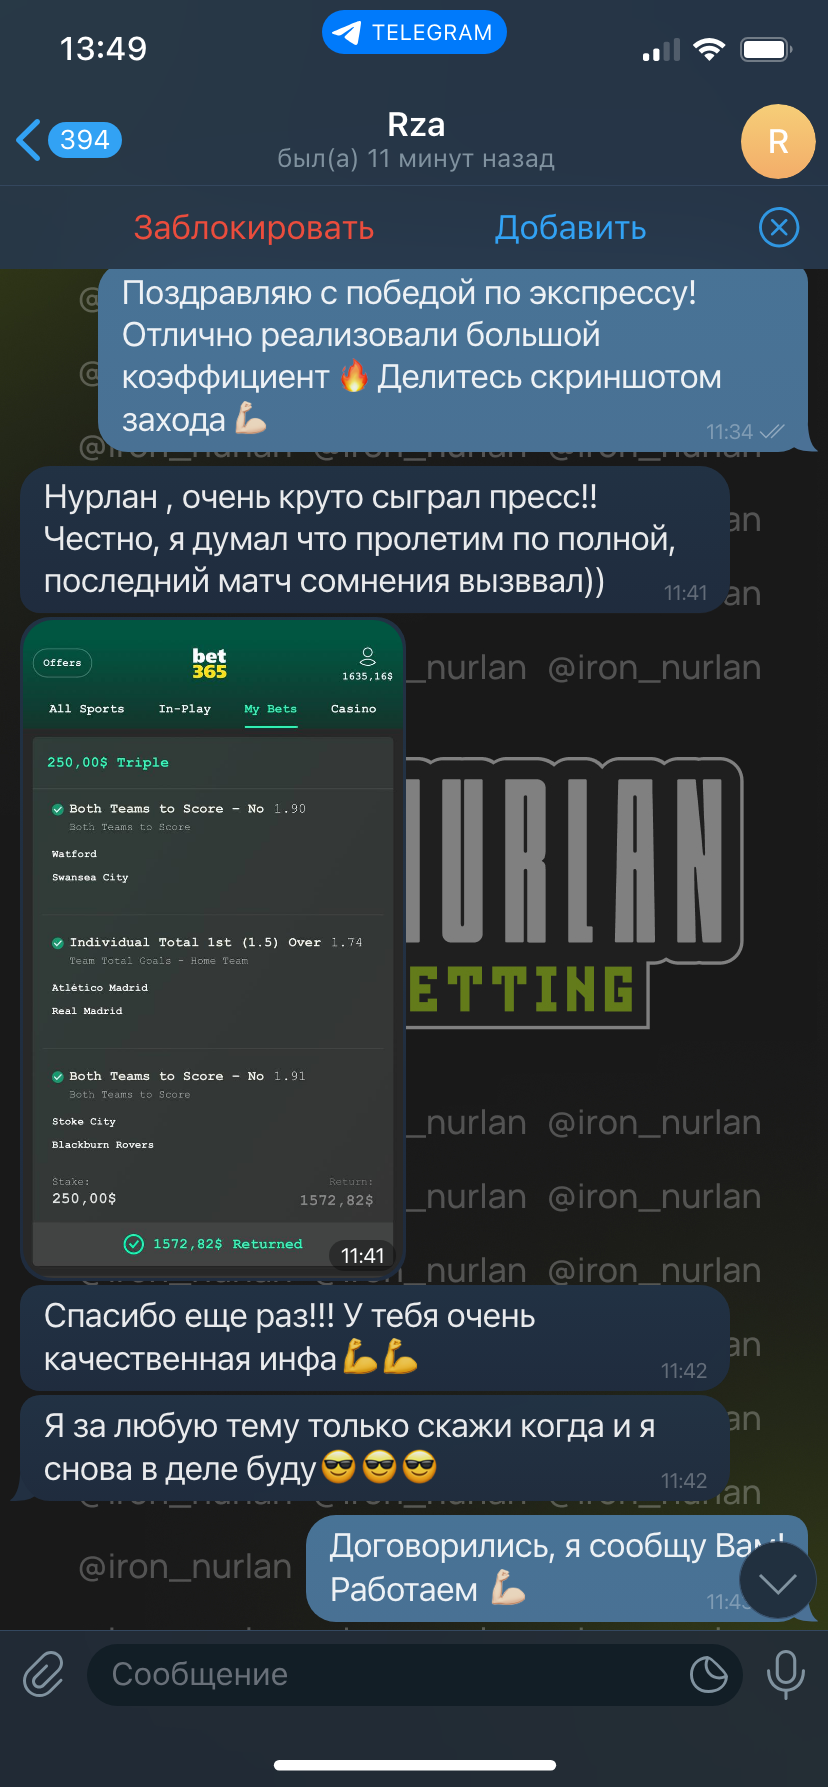The width and height of the screenshot is (828, 1787).
Task: Add contact with Добавить
Action: 571,228
